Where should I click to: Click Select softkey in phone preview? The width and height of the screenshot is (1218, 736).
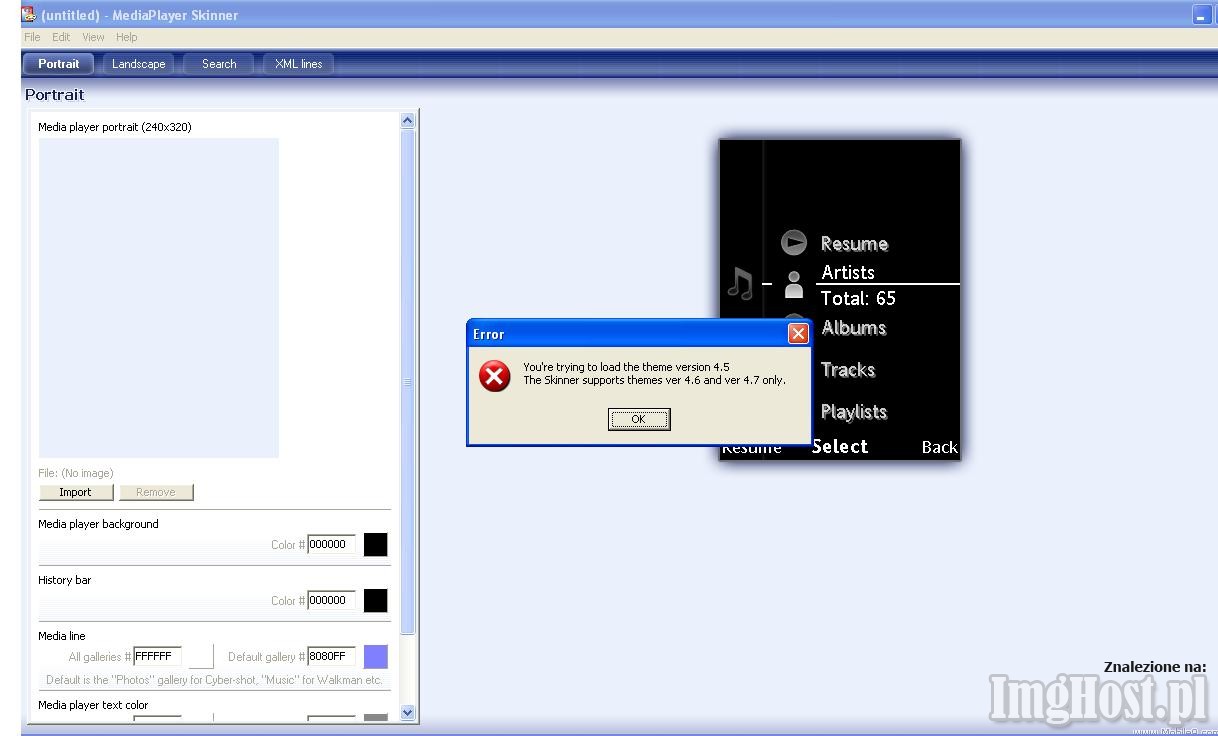point(840,447)
